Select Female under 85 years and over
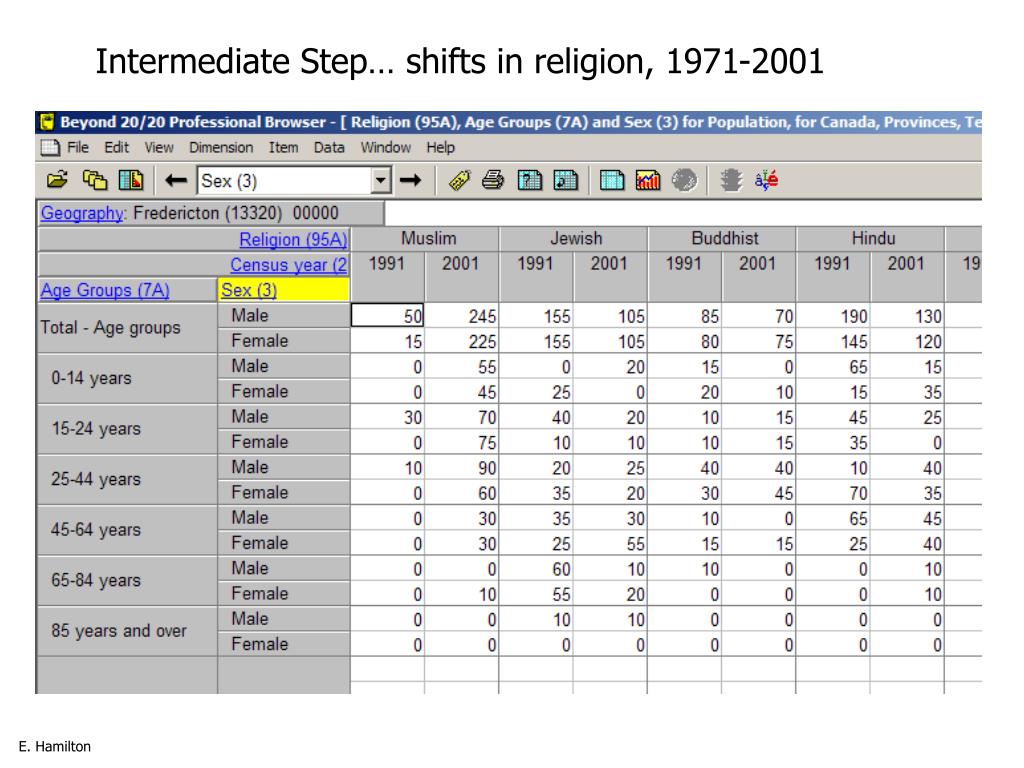1024x768 pixels. tap(283, 644)
